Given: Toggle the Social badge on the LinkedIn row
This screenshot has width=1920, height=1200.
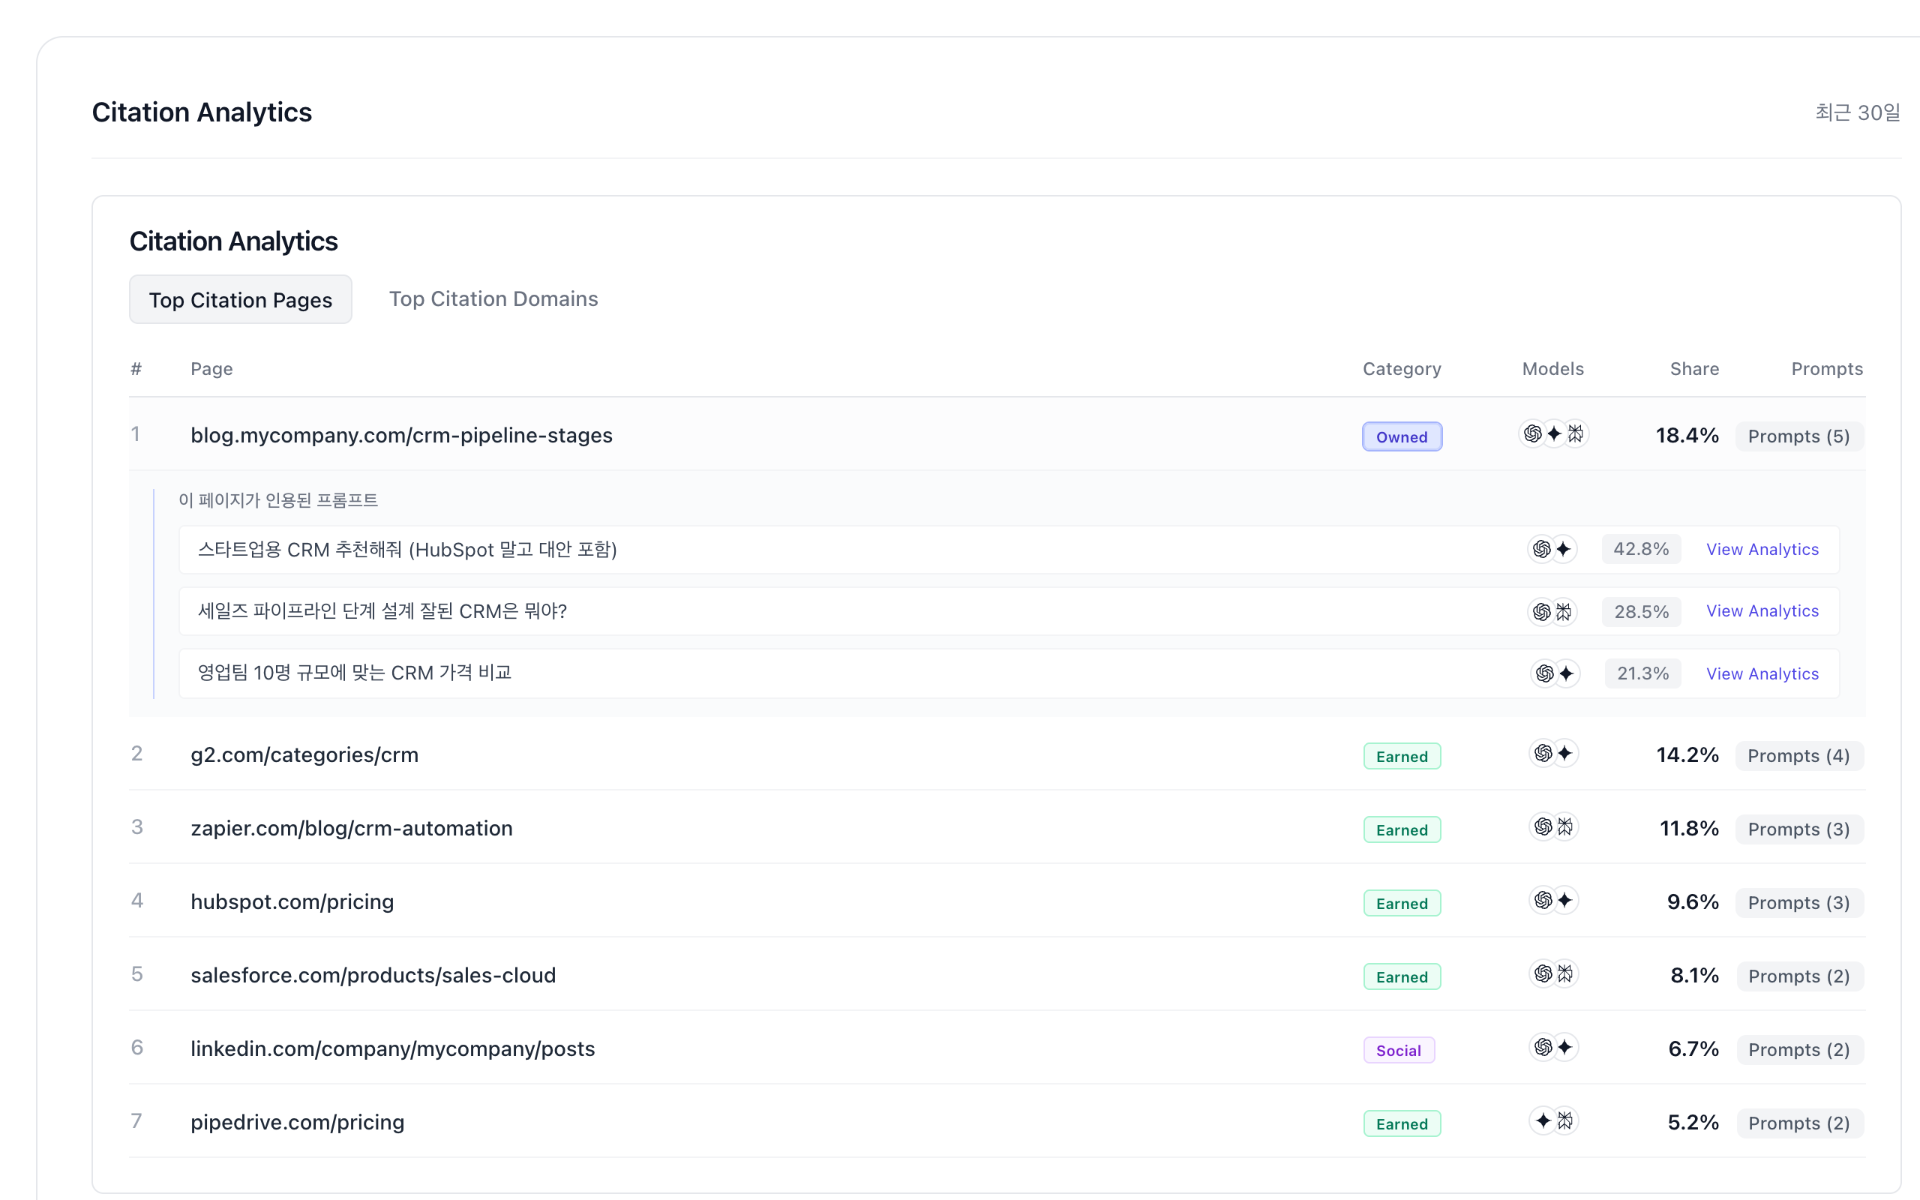Looking at the screenshot, I should [x=1398, y=1050].
